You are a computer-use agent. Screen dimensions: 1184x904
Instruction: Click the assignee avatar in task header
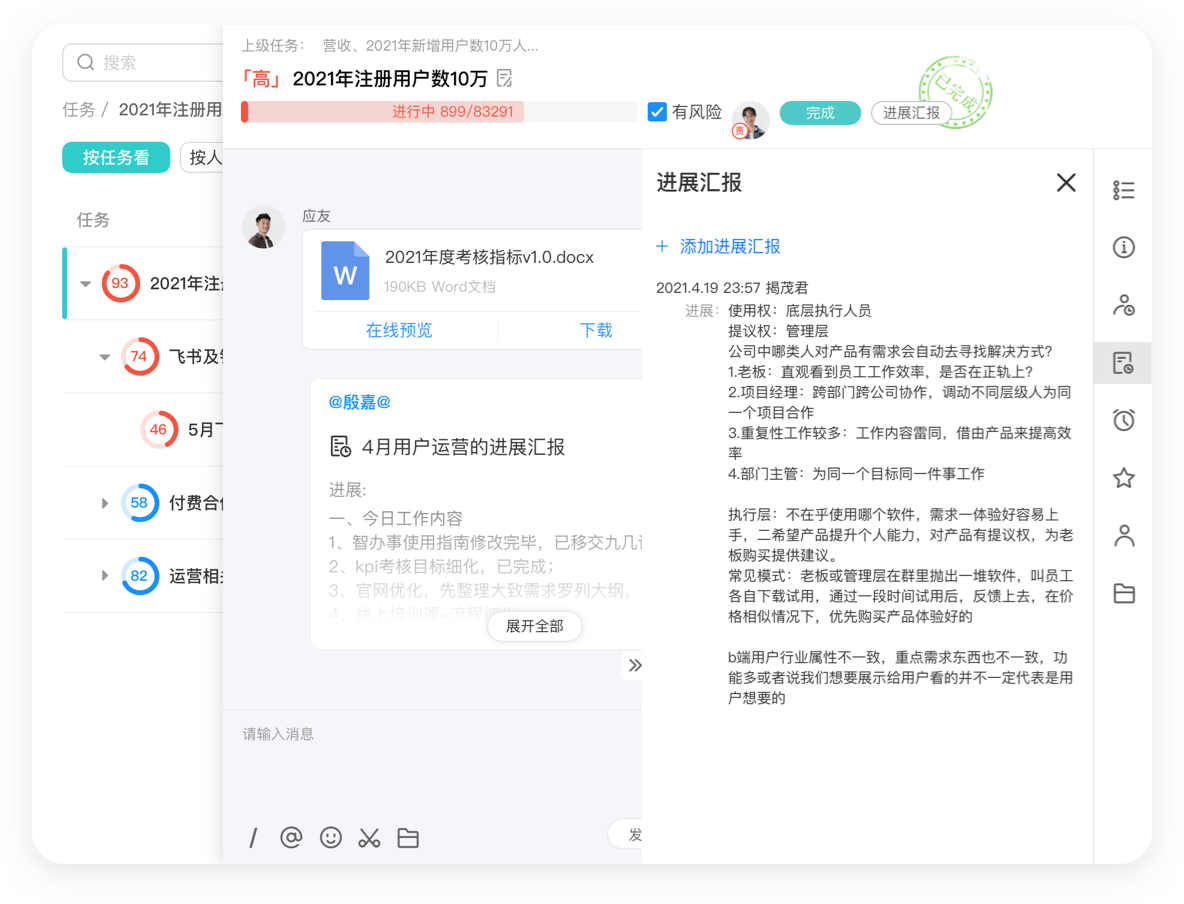coord(750,119)
